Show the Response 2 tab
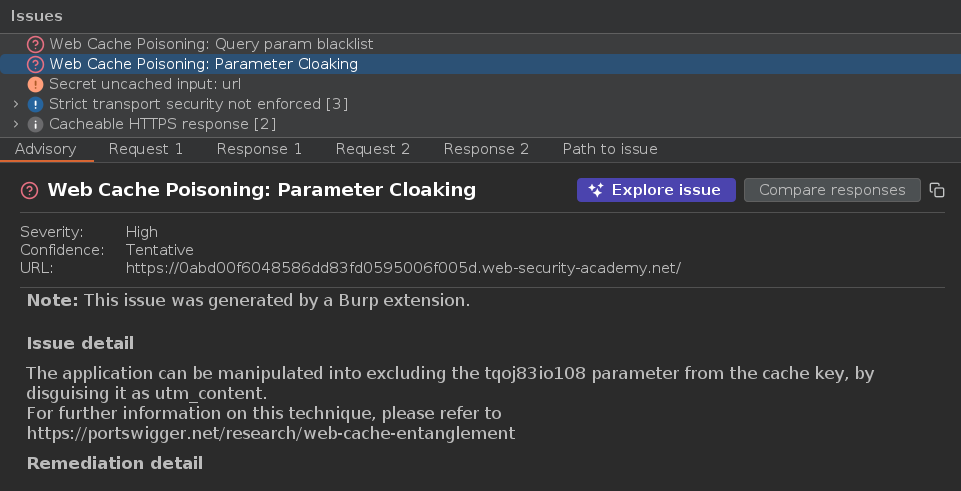The image size is (961, 491). click(486, 149)
